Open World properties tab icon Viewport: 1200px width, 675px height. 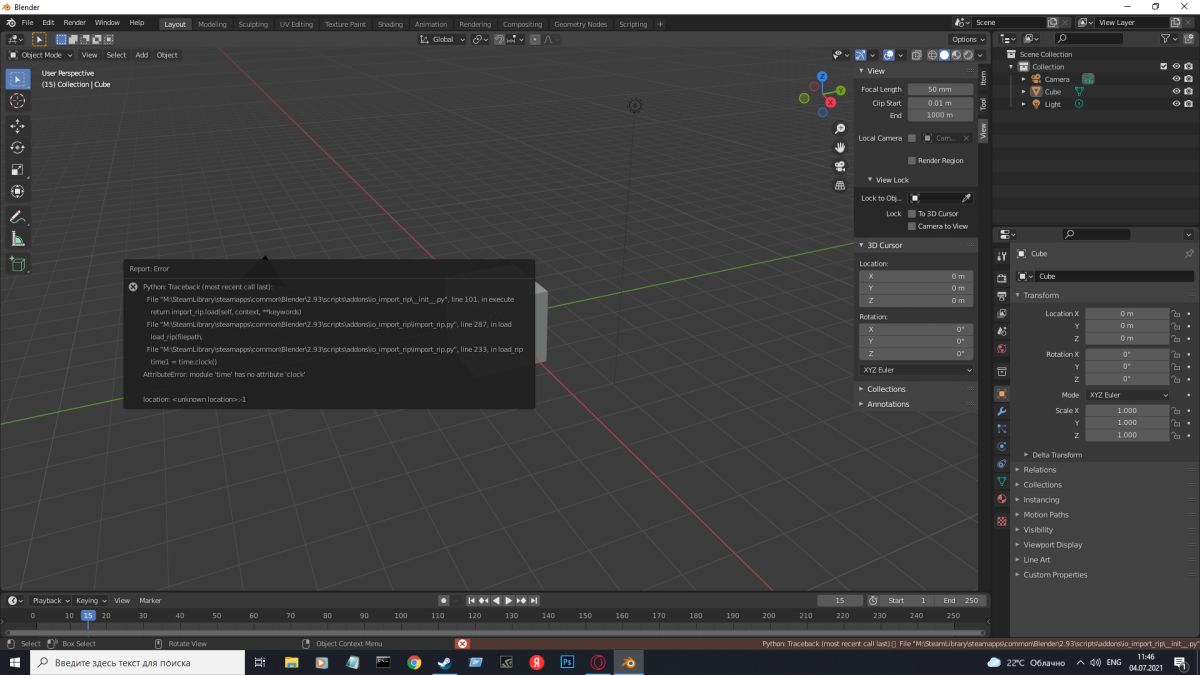(1002, 349)
